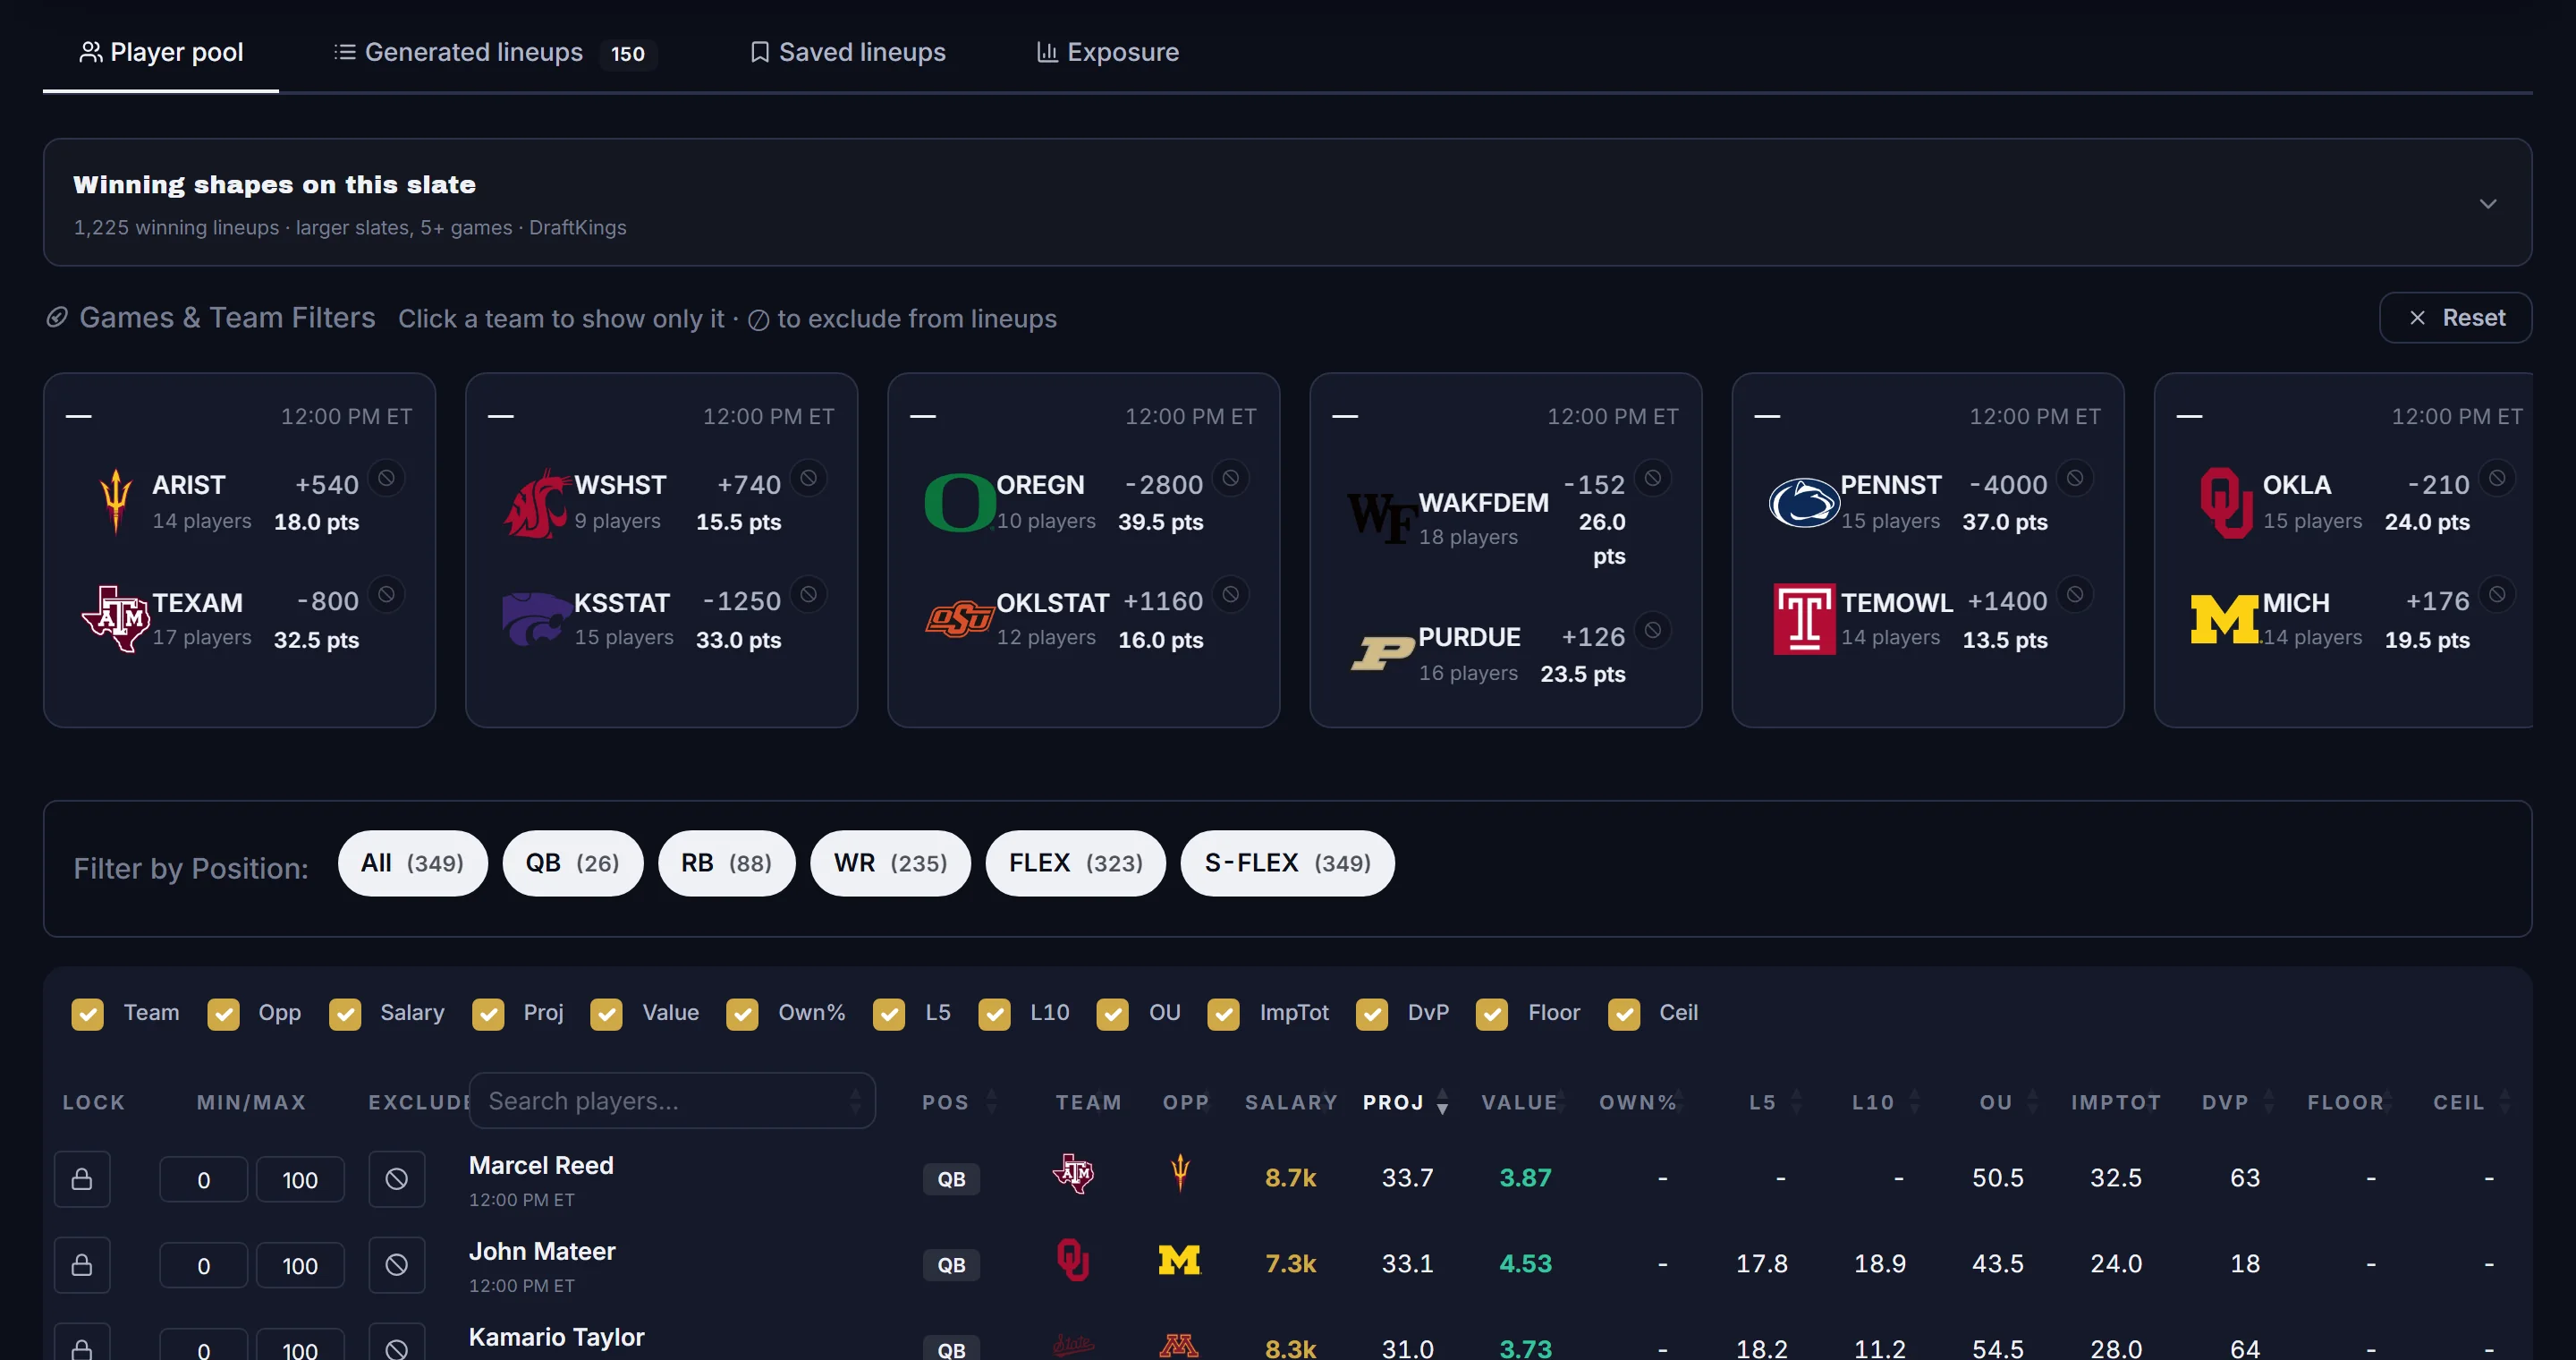Uncheck the Ceil column checkbox
Viewport: 2576px width, 1360px height.
tap(1624, 1014)
